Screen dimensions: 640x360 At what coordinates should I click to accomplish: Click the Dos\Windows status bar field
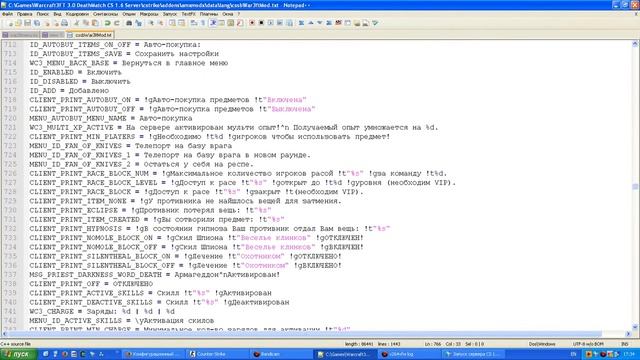(542, 344)
